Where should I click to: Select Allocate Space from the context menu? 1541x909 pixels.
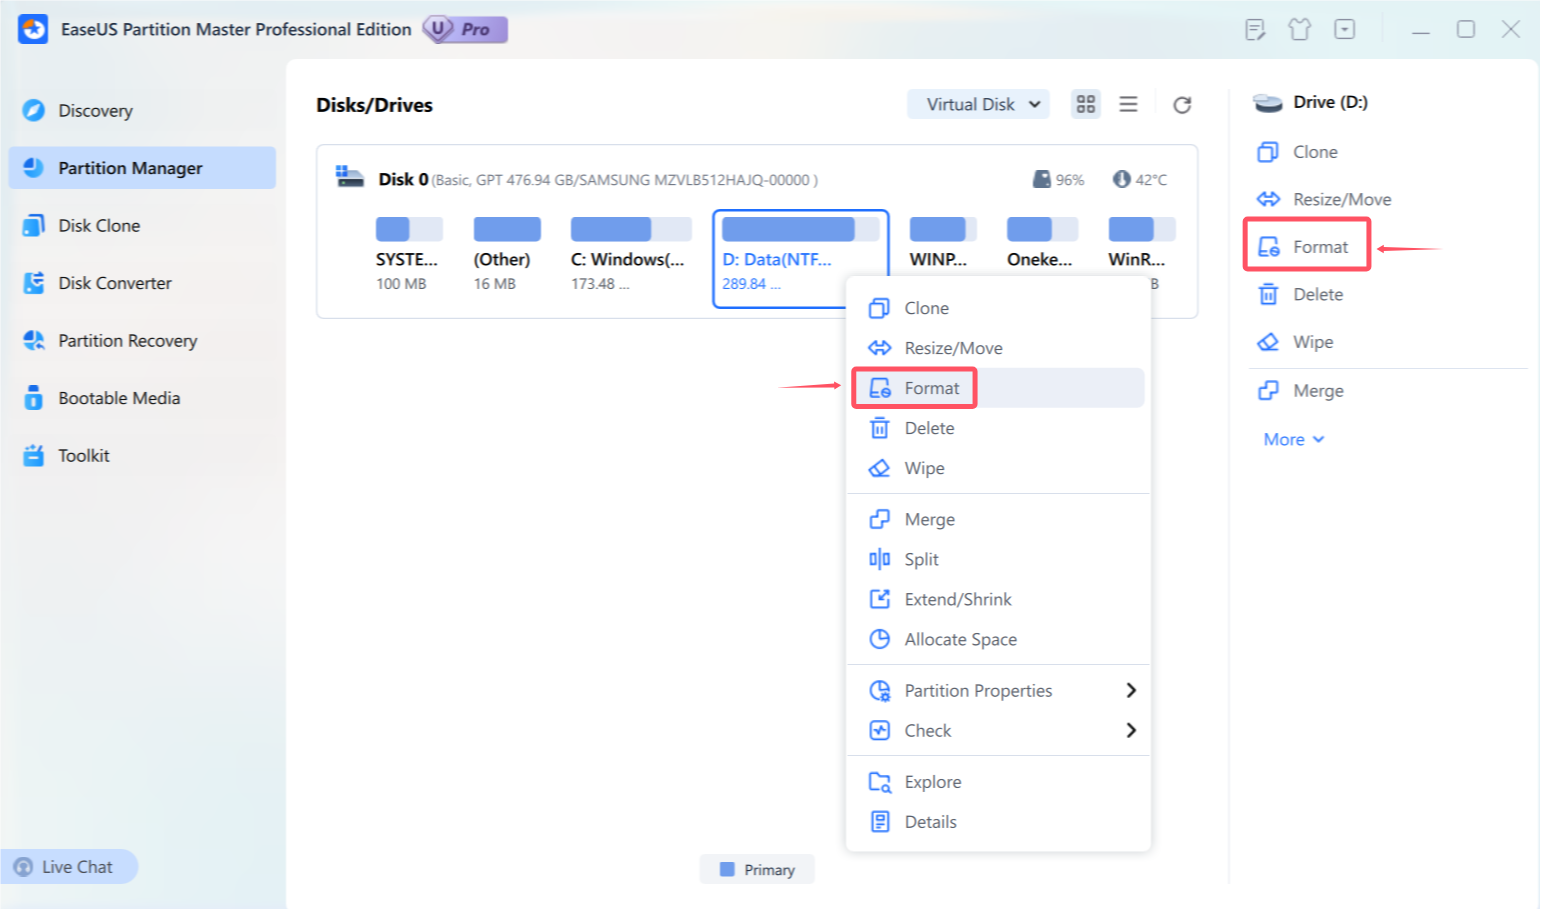[998, 639]
